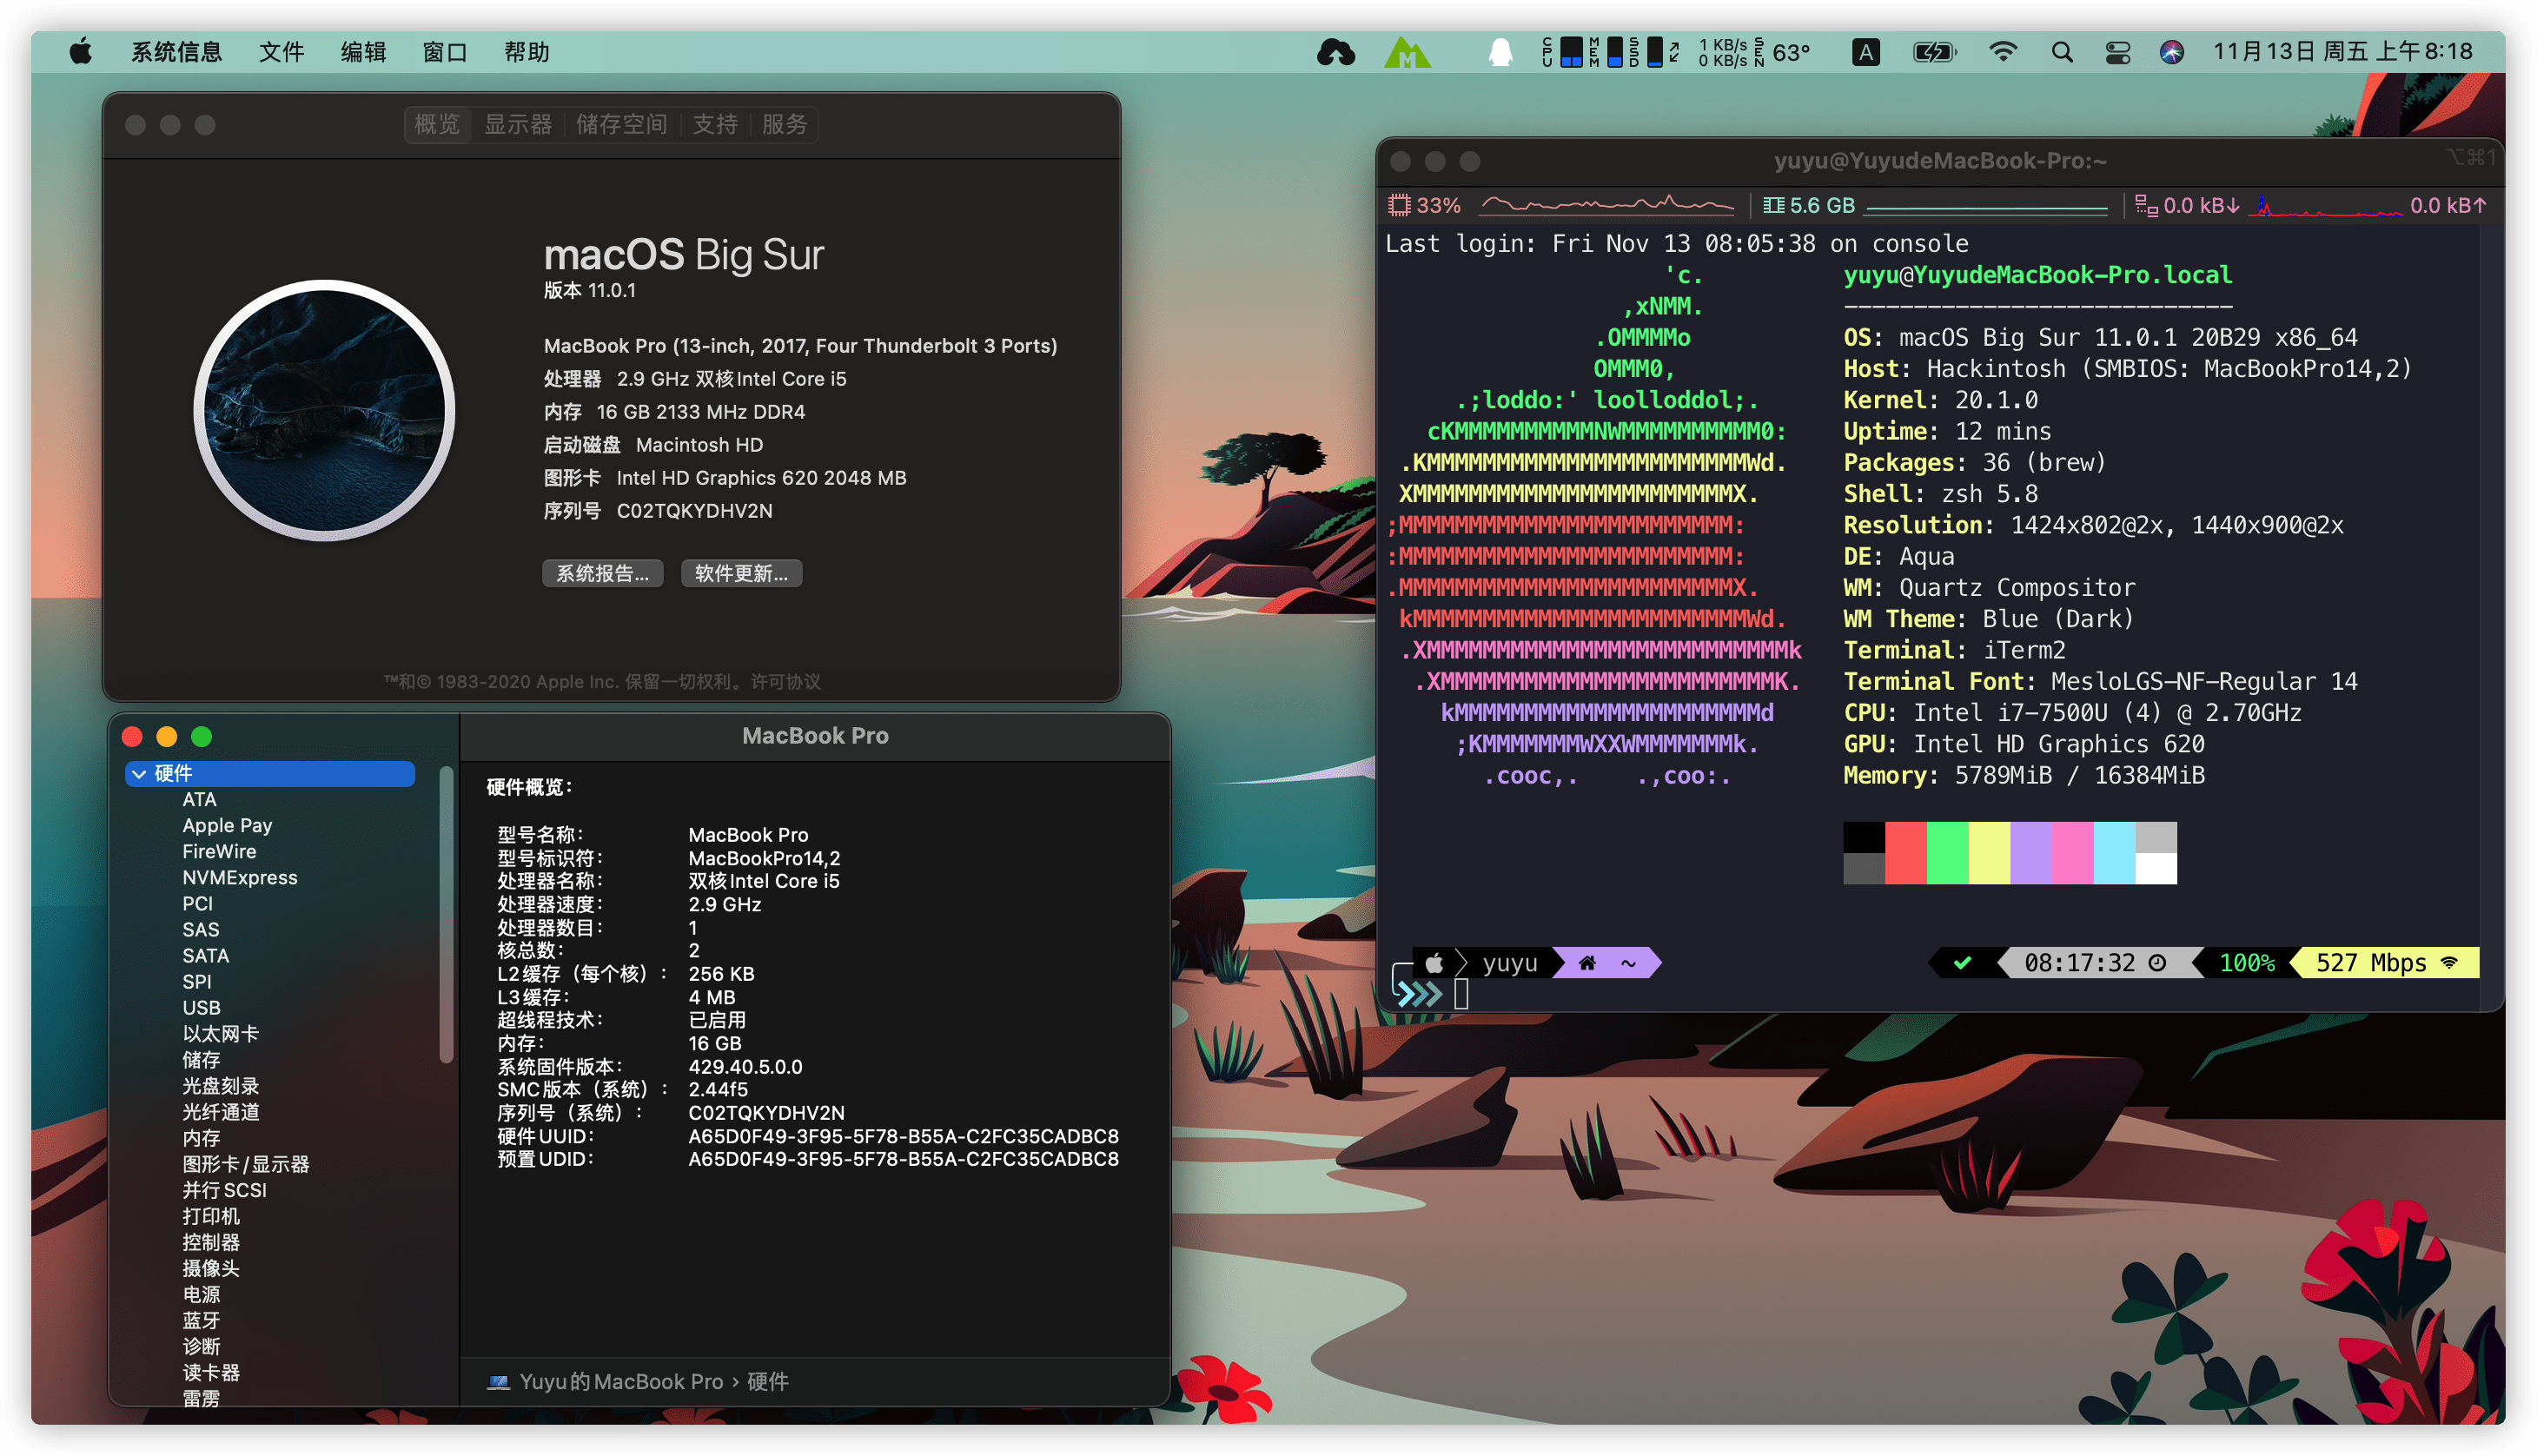Screen dimensions: 2537x1456
Task: Click the green checkmark in terminal prompt
Action: pyautogui.click(x=1962, y=963)
